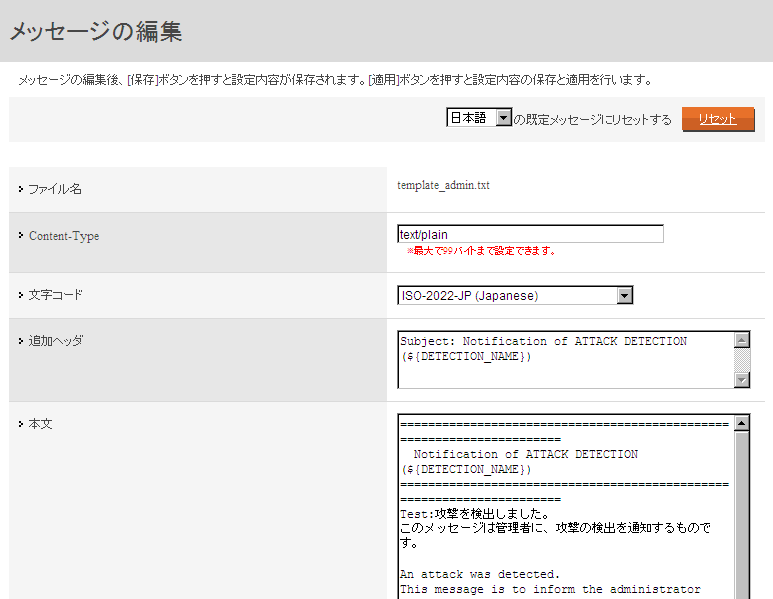
Task: Click the 本文 row label
Action: (x=40, y=423)
